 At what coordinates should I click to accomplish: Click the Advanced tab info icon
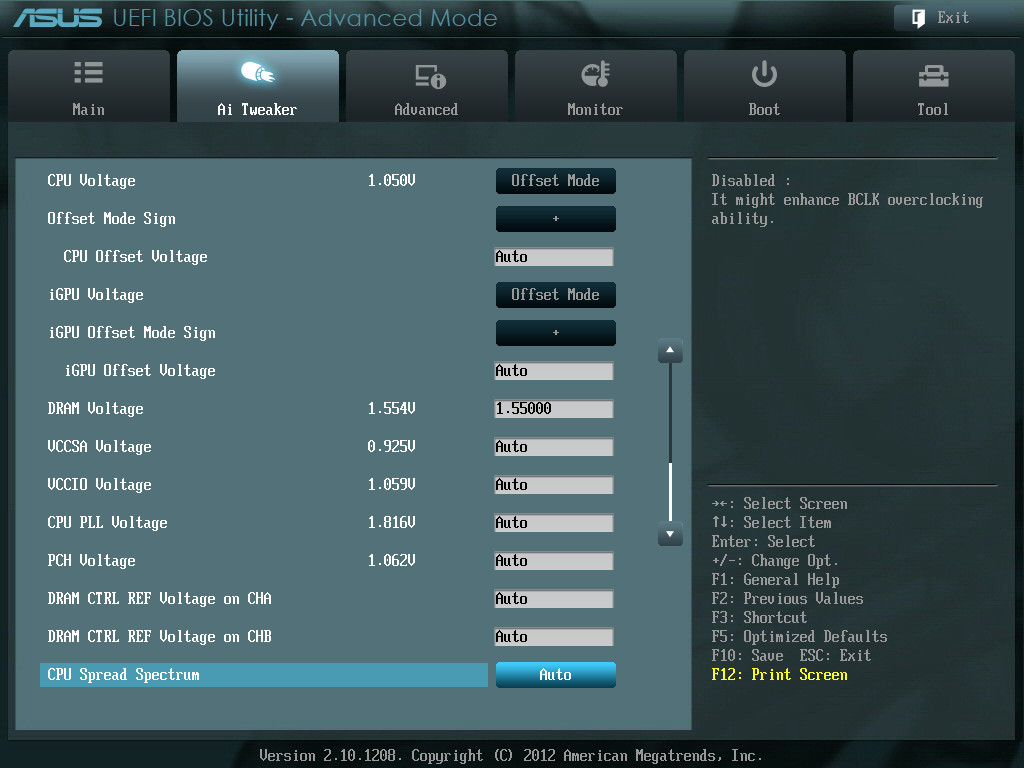point(430,76)
